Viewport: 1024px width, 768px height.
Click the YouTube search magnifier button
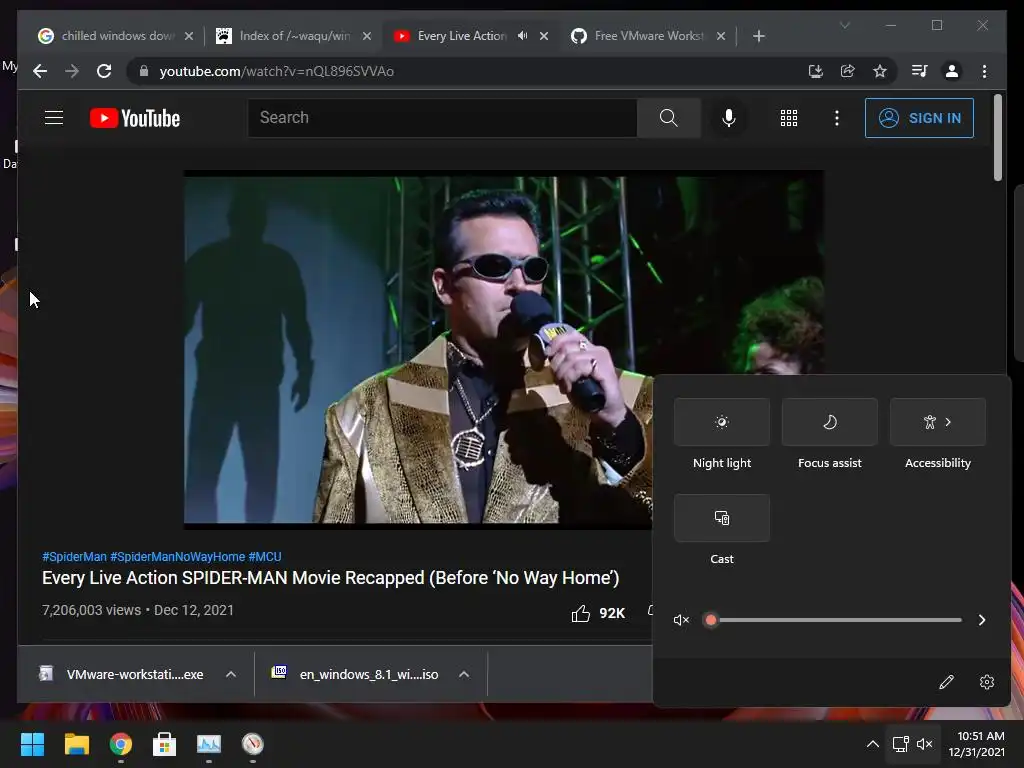pos(668,118)
